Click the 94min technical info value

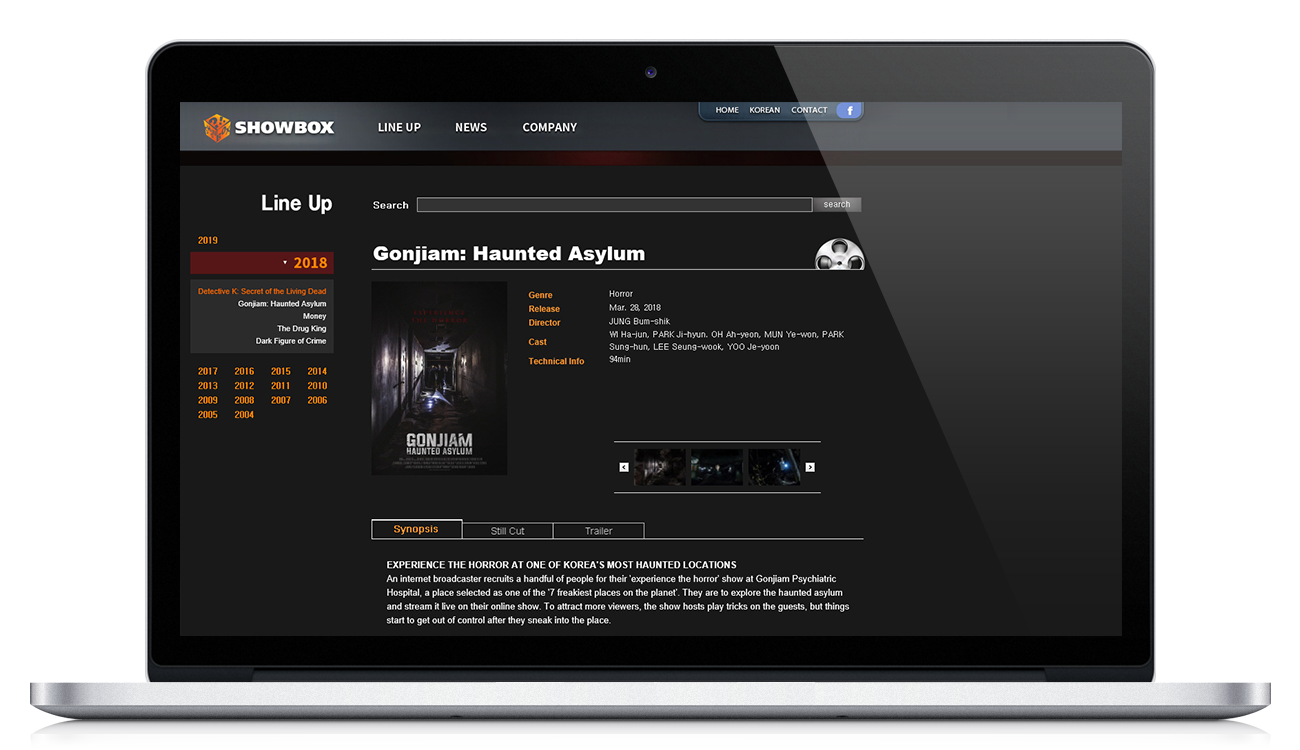[x=620, y=359]
